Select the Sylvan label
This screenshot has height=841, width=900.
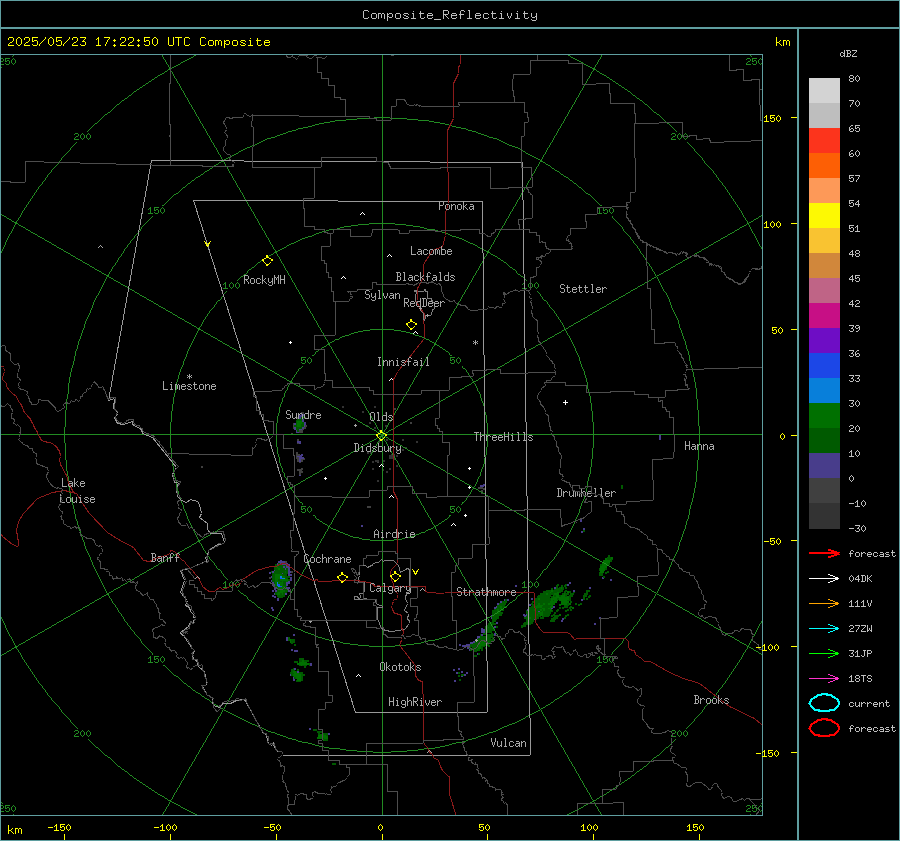click(x=382, y=295)
